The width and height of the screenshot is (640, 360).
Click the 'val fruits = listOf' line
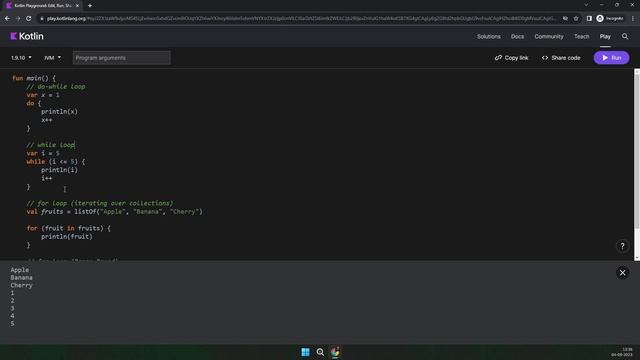coord(114,211)
